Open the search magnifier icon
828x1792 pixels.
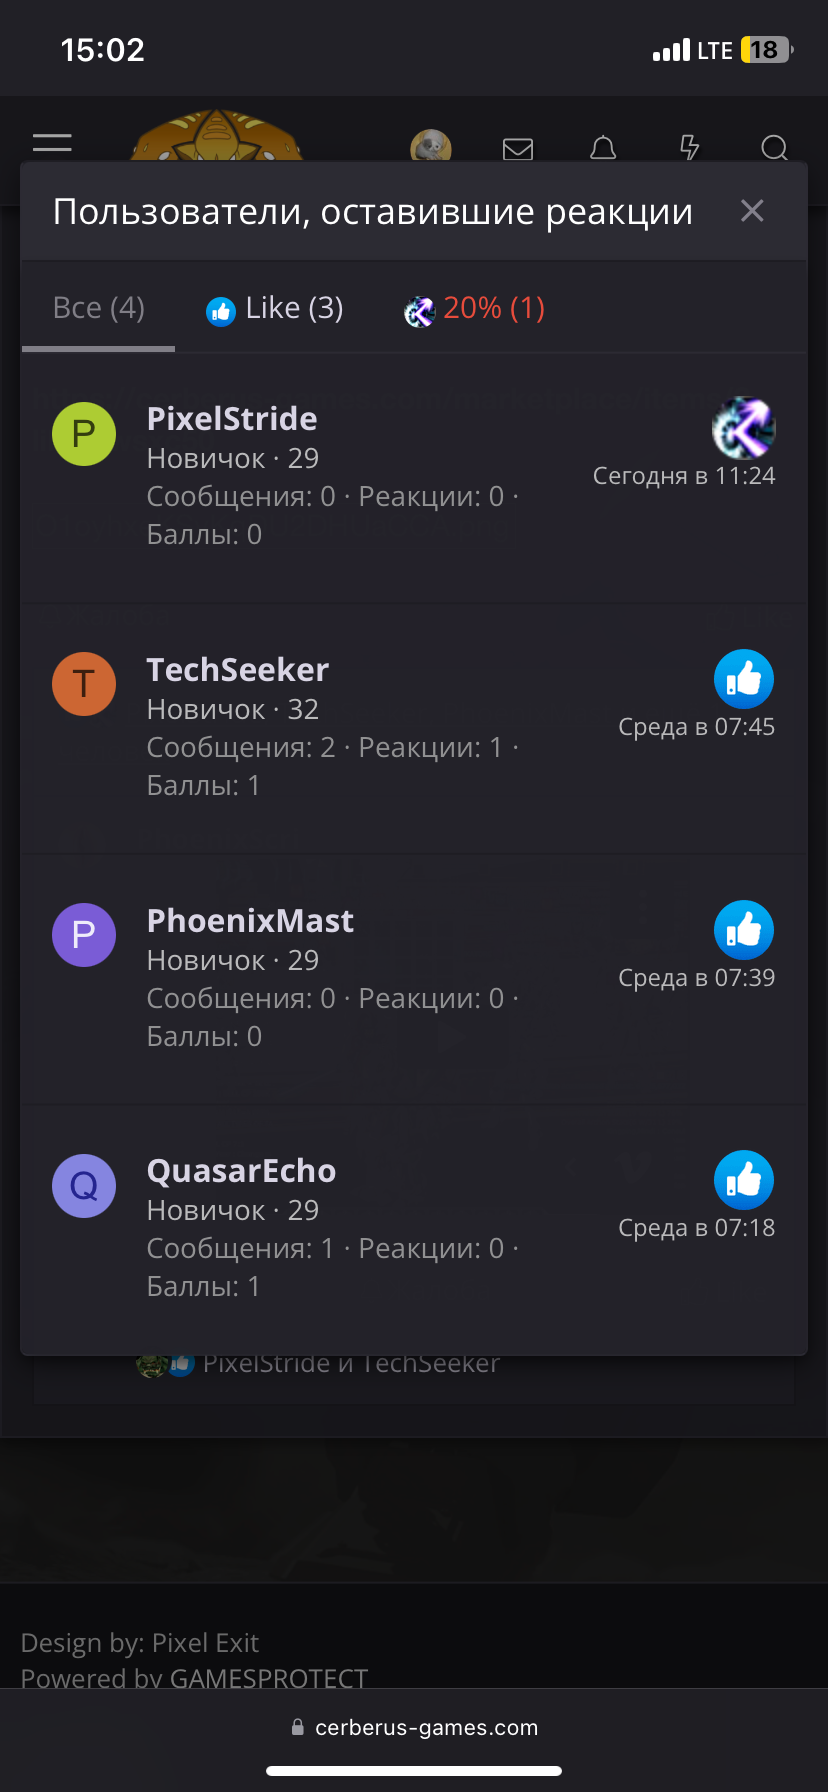pyautogui.click(x=774, y=149)
